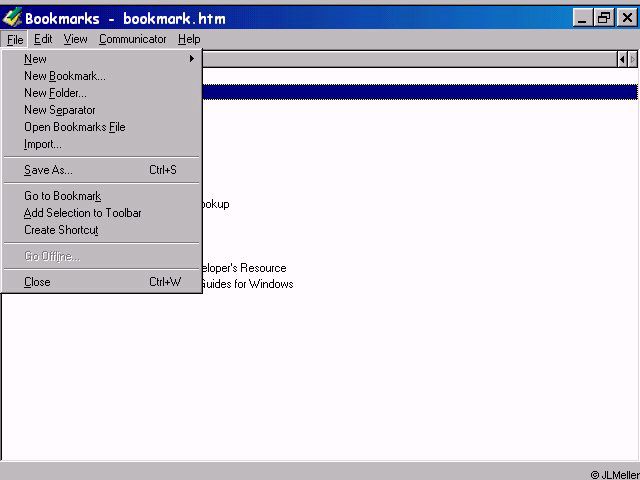Open the View menu
The width and height of the screenshot is (640, 480).
(x=76, y=39)
